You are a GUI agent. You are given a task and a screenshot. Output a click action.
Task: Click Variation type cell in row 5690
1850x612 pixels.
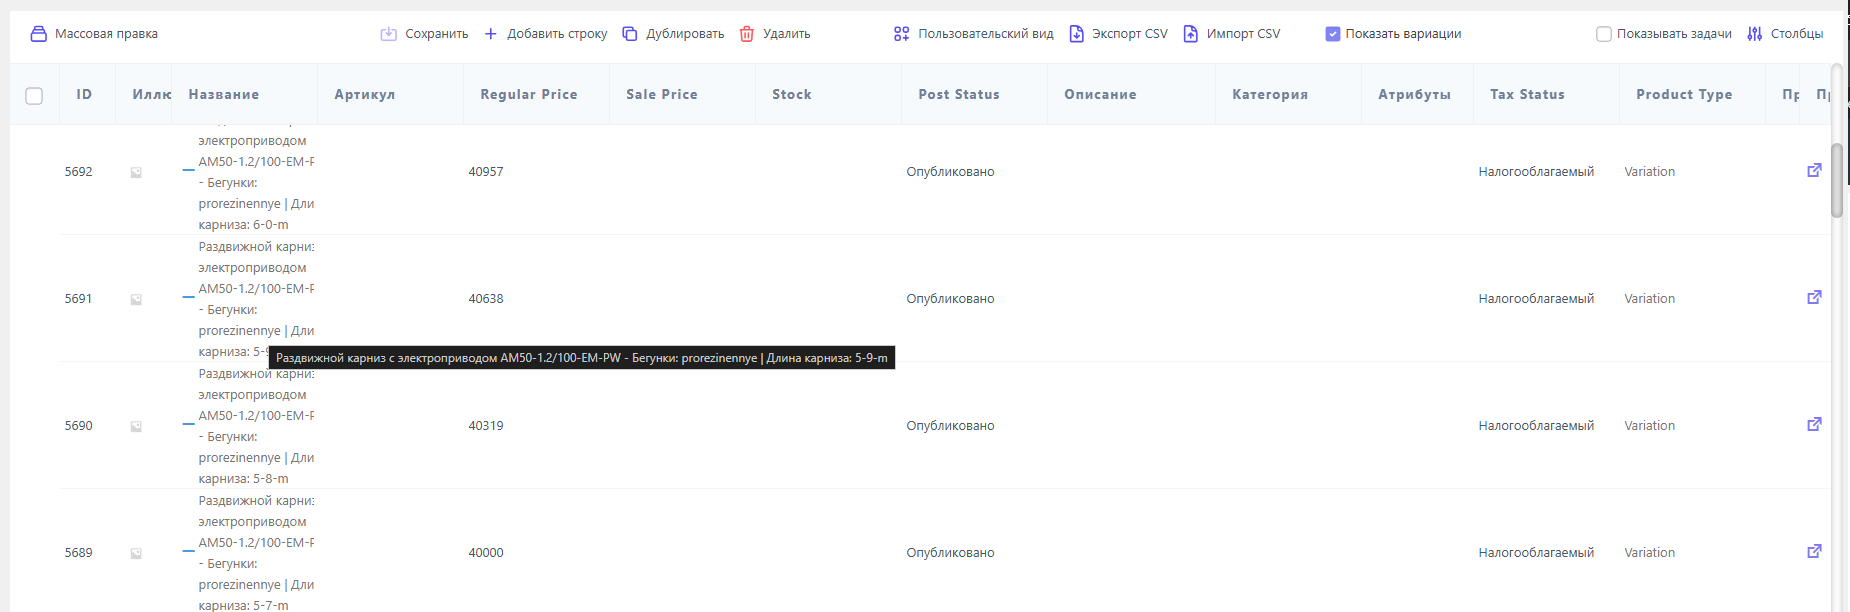pyautogui.click(x=1649, y=426)
